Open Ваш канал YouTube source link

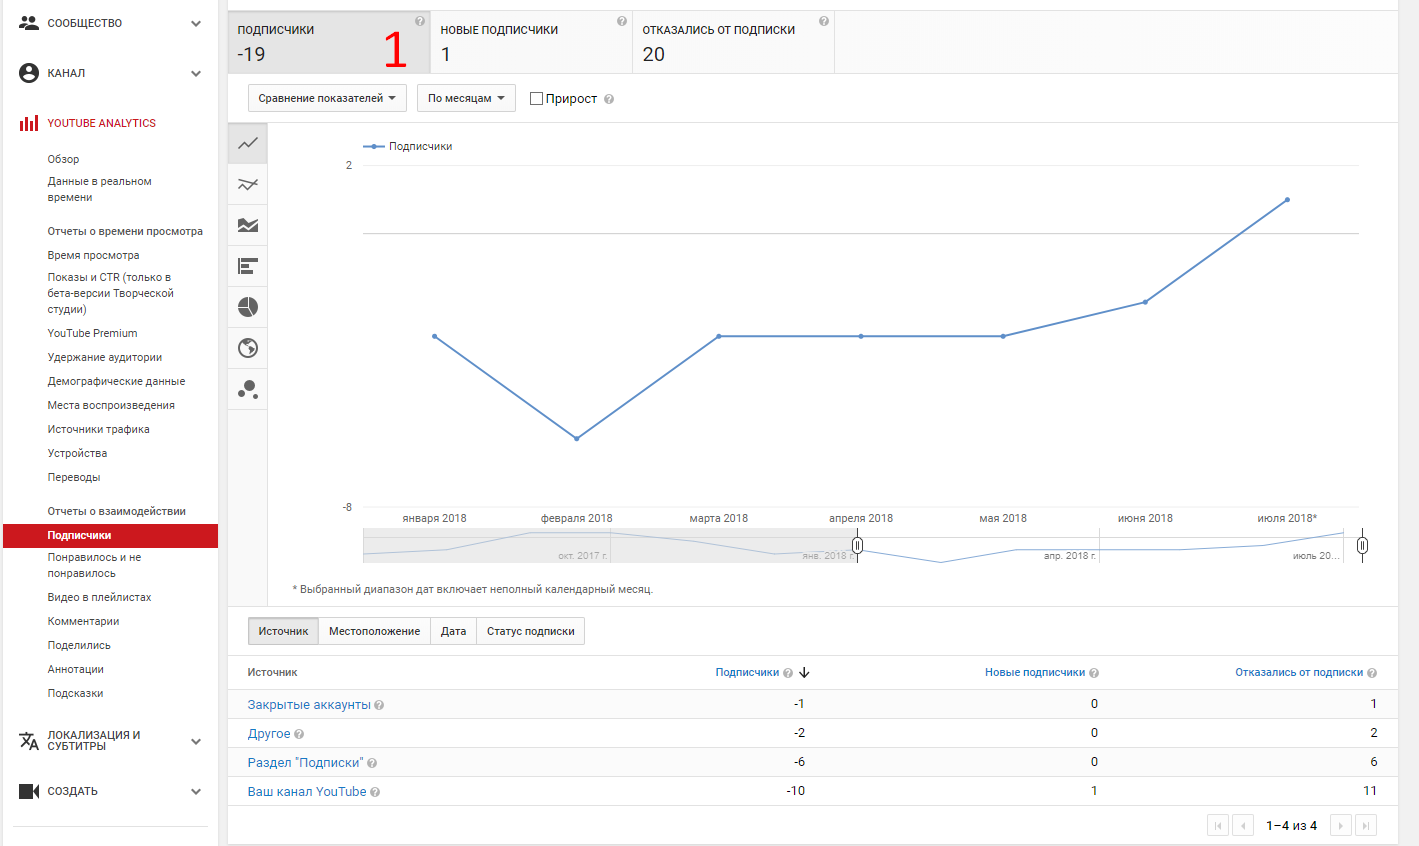click(x=307, y=792)
